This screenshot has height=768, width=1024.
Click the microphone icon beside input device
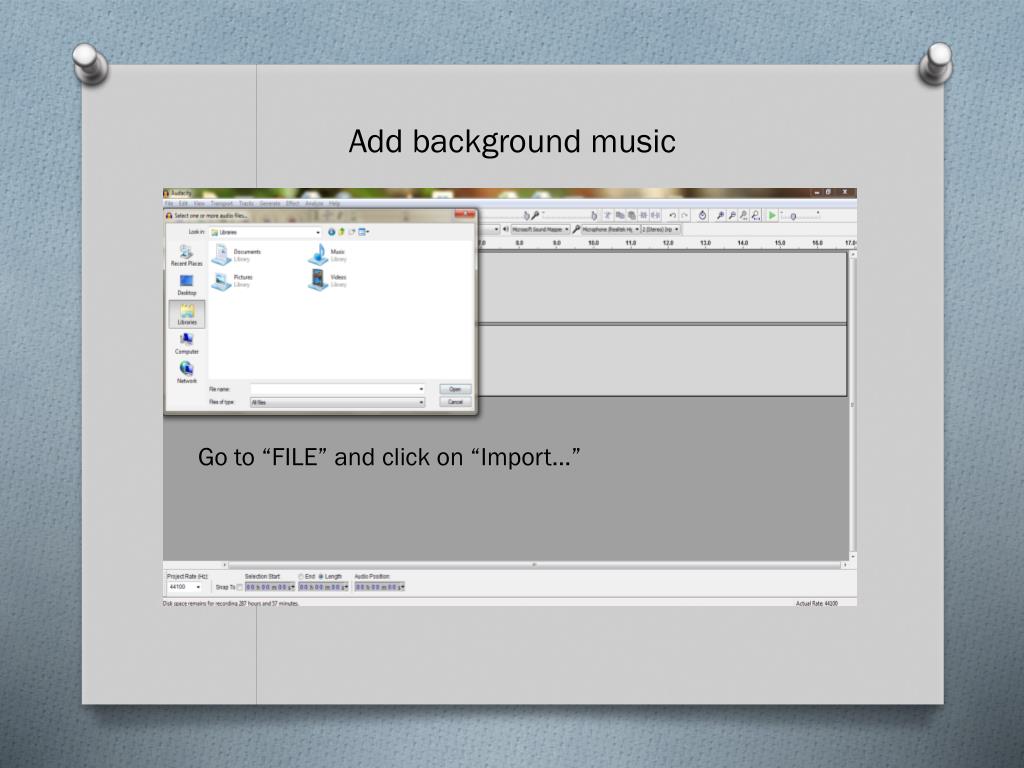577,230
